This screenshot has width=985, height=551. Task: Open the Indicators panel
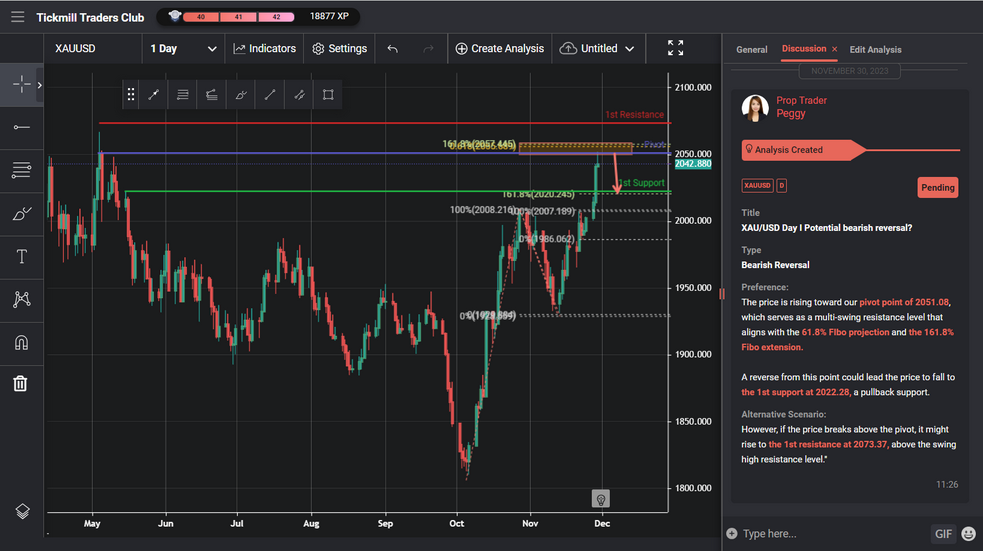[x=264, y=48]
